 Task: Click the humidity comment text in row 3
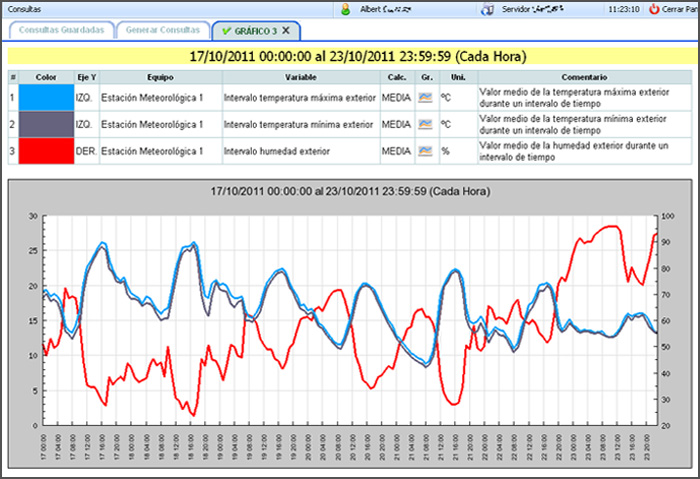click(x=574, y=151)
